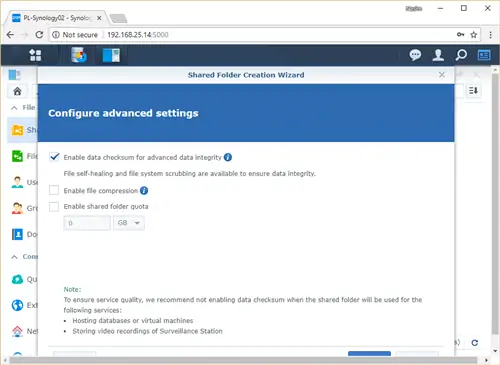This screenshot has width=500, height=365.
Task: Click the Note: label text
Action: (72, 289)
